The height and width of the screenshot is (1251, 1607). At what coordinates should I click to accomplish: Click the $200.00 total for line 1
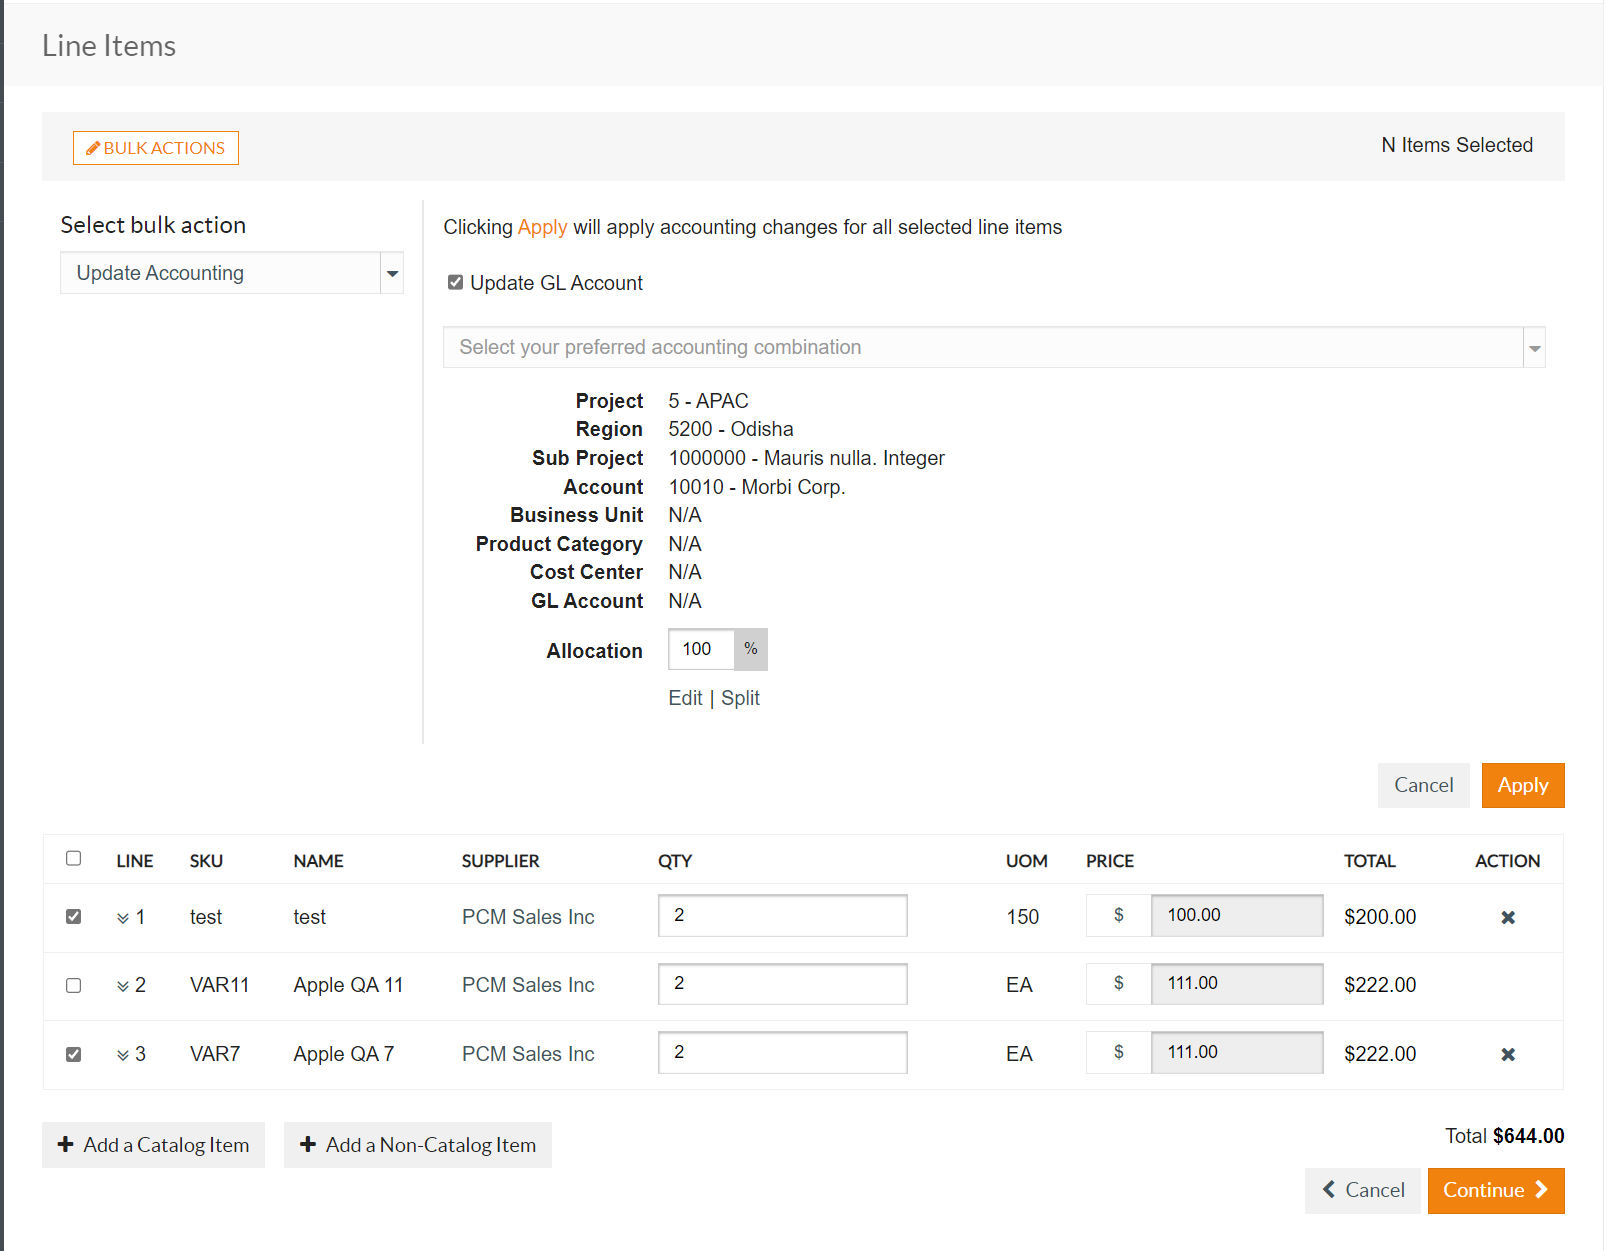(1380, 917)
